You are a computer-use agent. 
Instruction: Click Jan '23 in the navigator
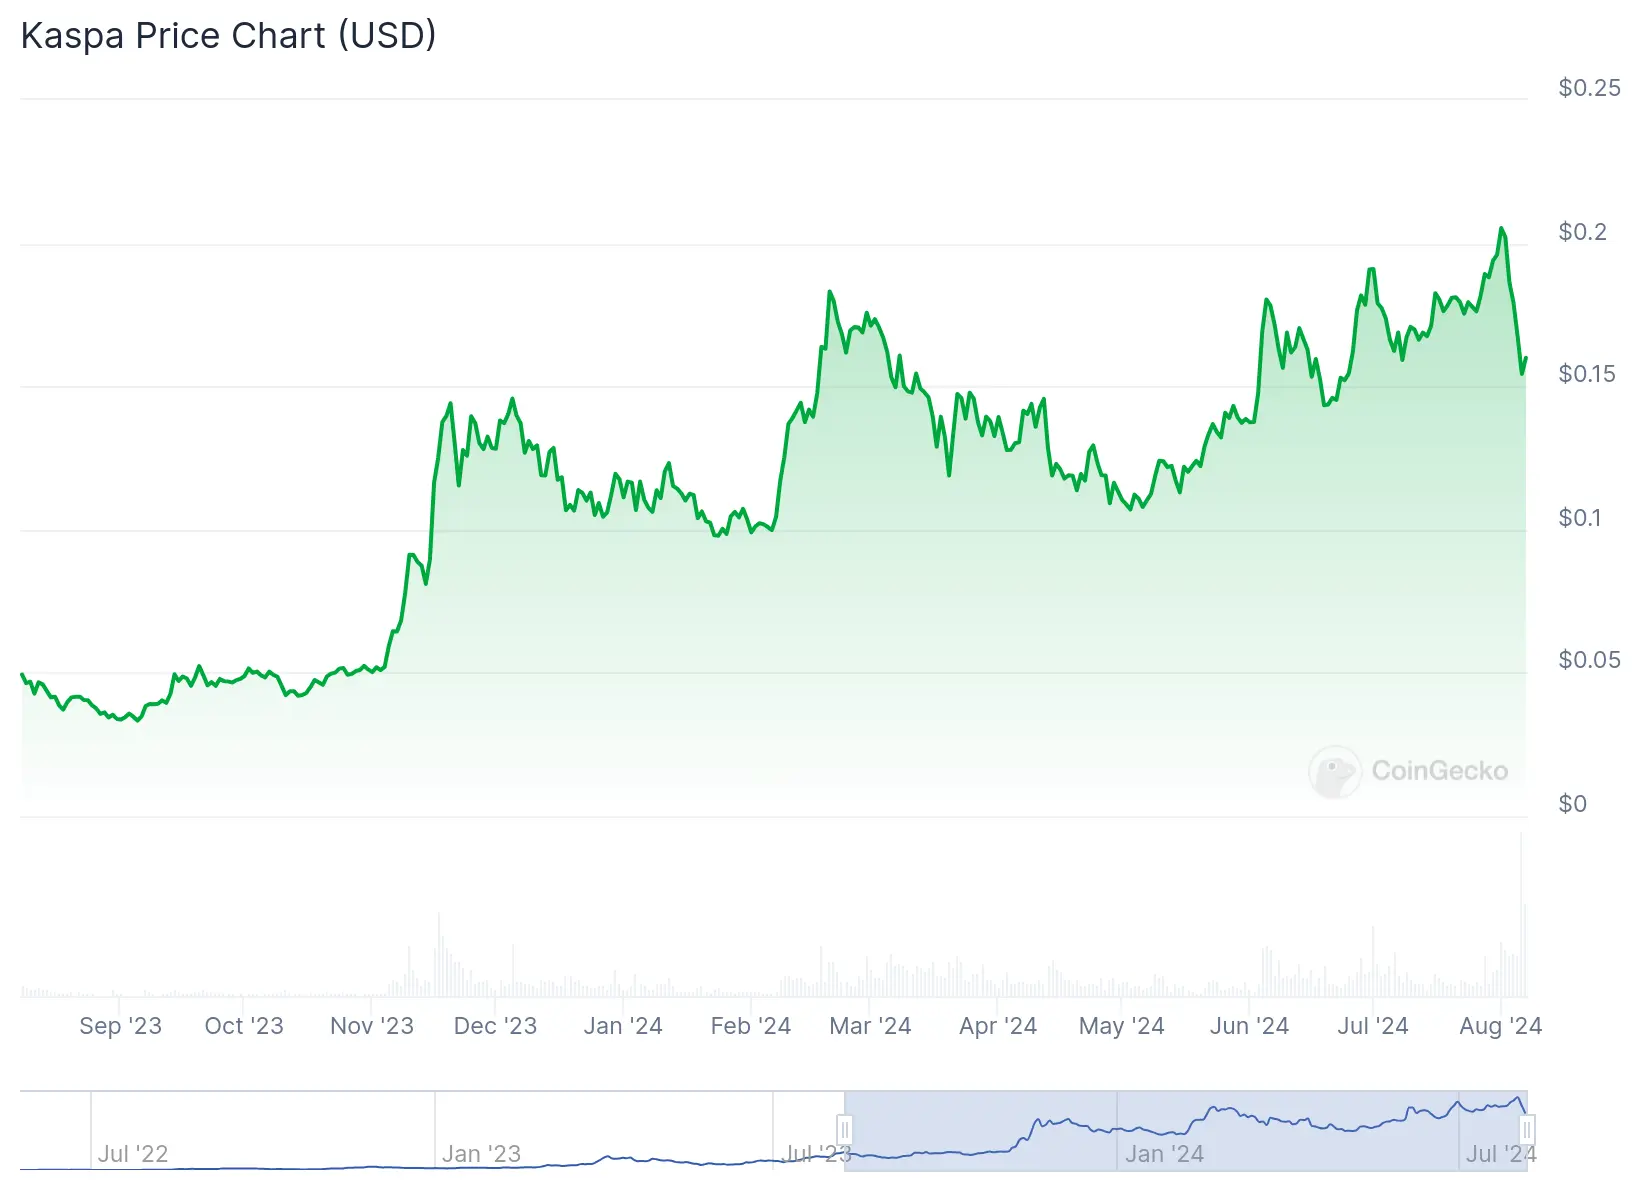[481, 1154]
